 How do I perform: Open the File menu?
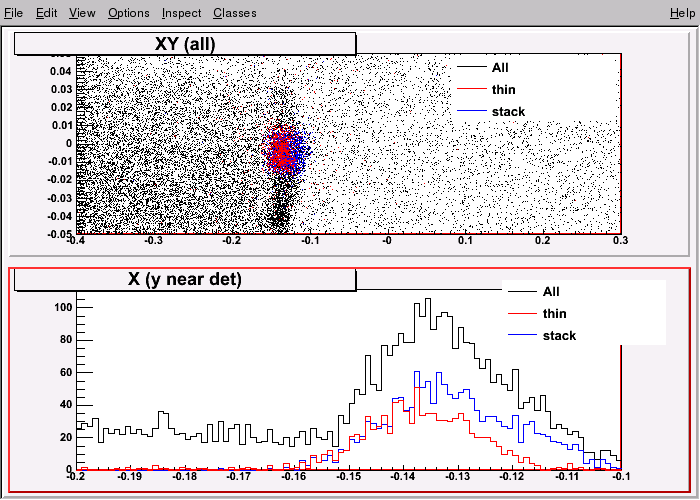[x=13, y=13]
